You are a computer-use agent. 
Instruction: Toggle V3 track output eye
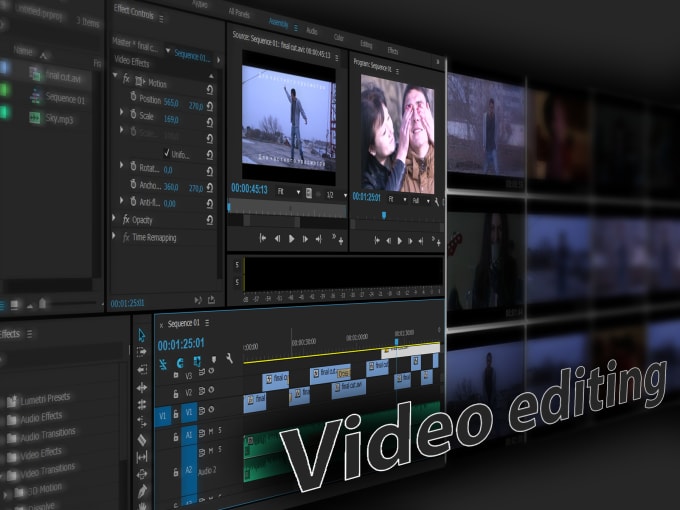211,371
